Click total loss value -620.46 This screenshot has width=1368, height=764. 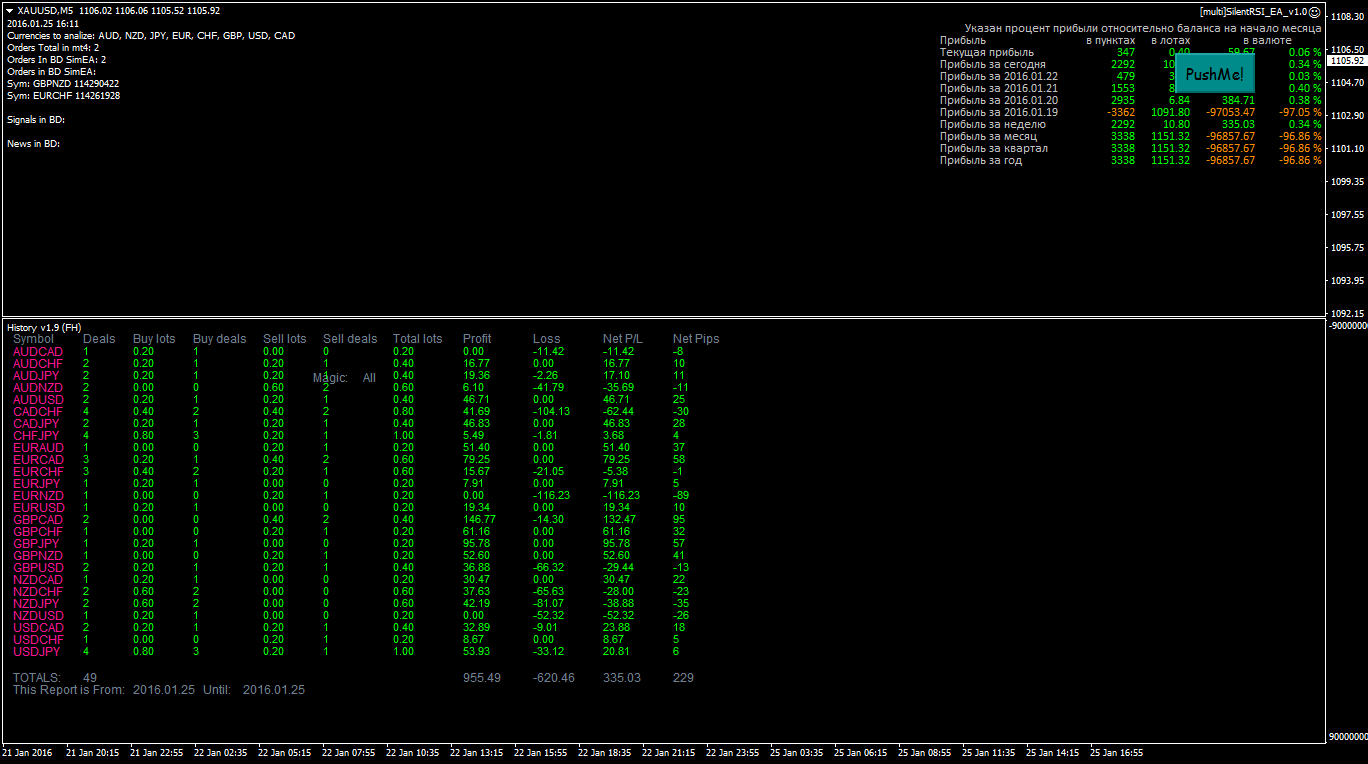click(554, 678)
